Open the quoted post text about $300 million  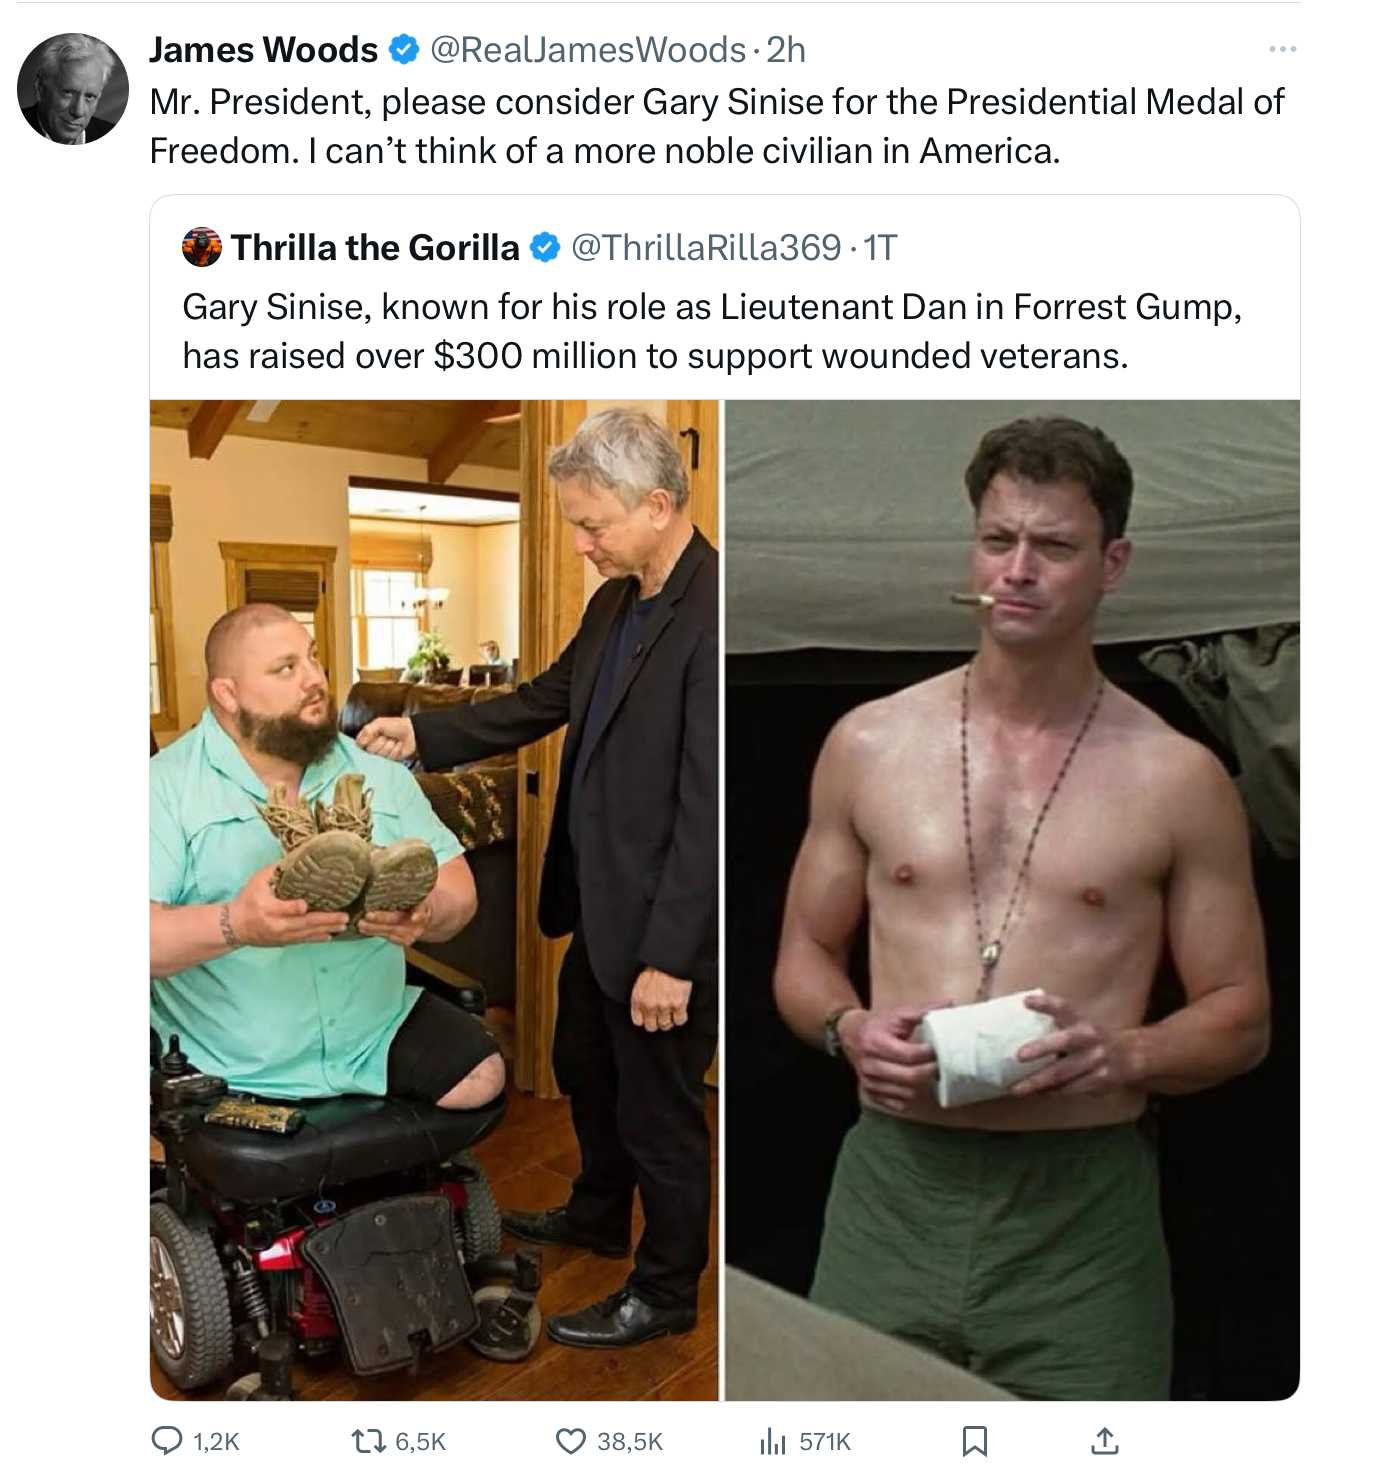pyautogui.click(x=712, y=331)
